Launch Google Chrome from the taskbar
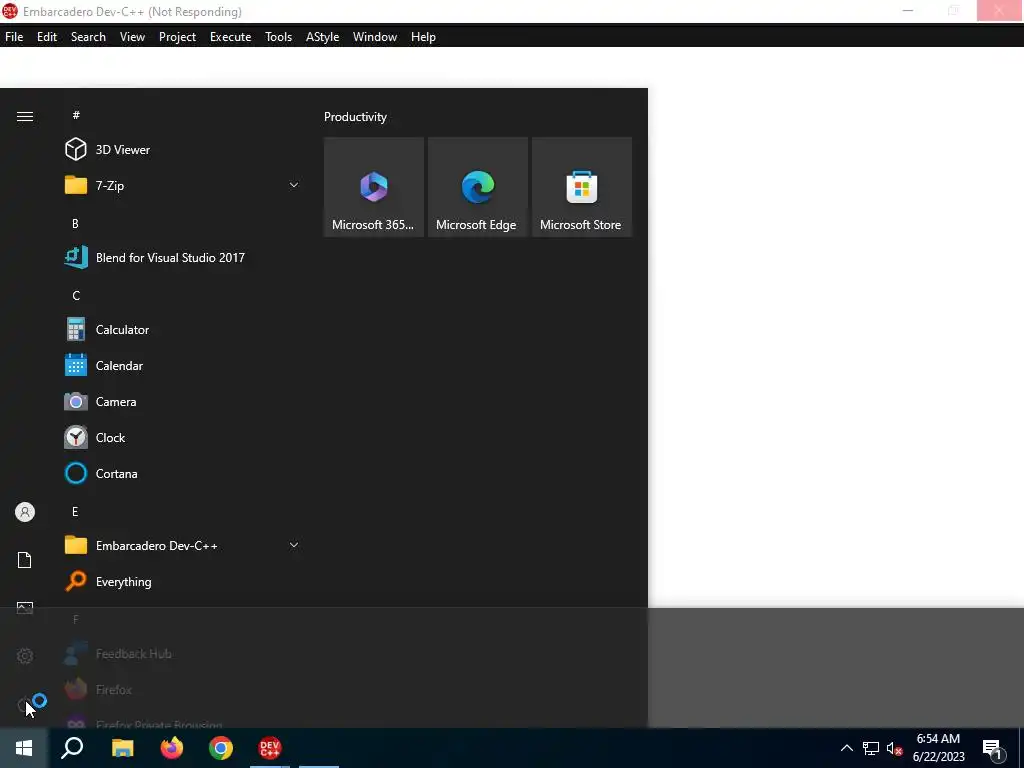The height and width of the screenshot is (768, 1024). pos(221,748)
